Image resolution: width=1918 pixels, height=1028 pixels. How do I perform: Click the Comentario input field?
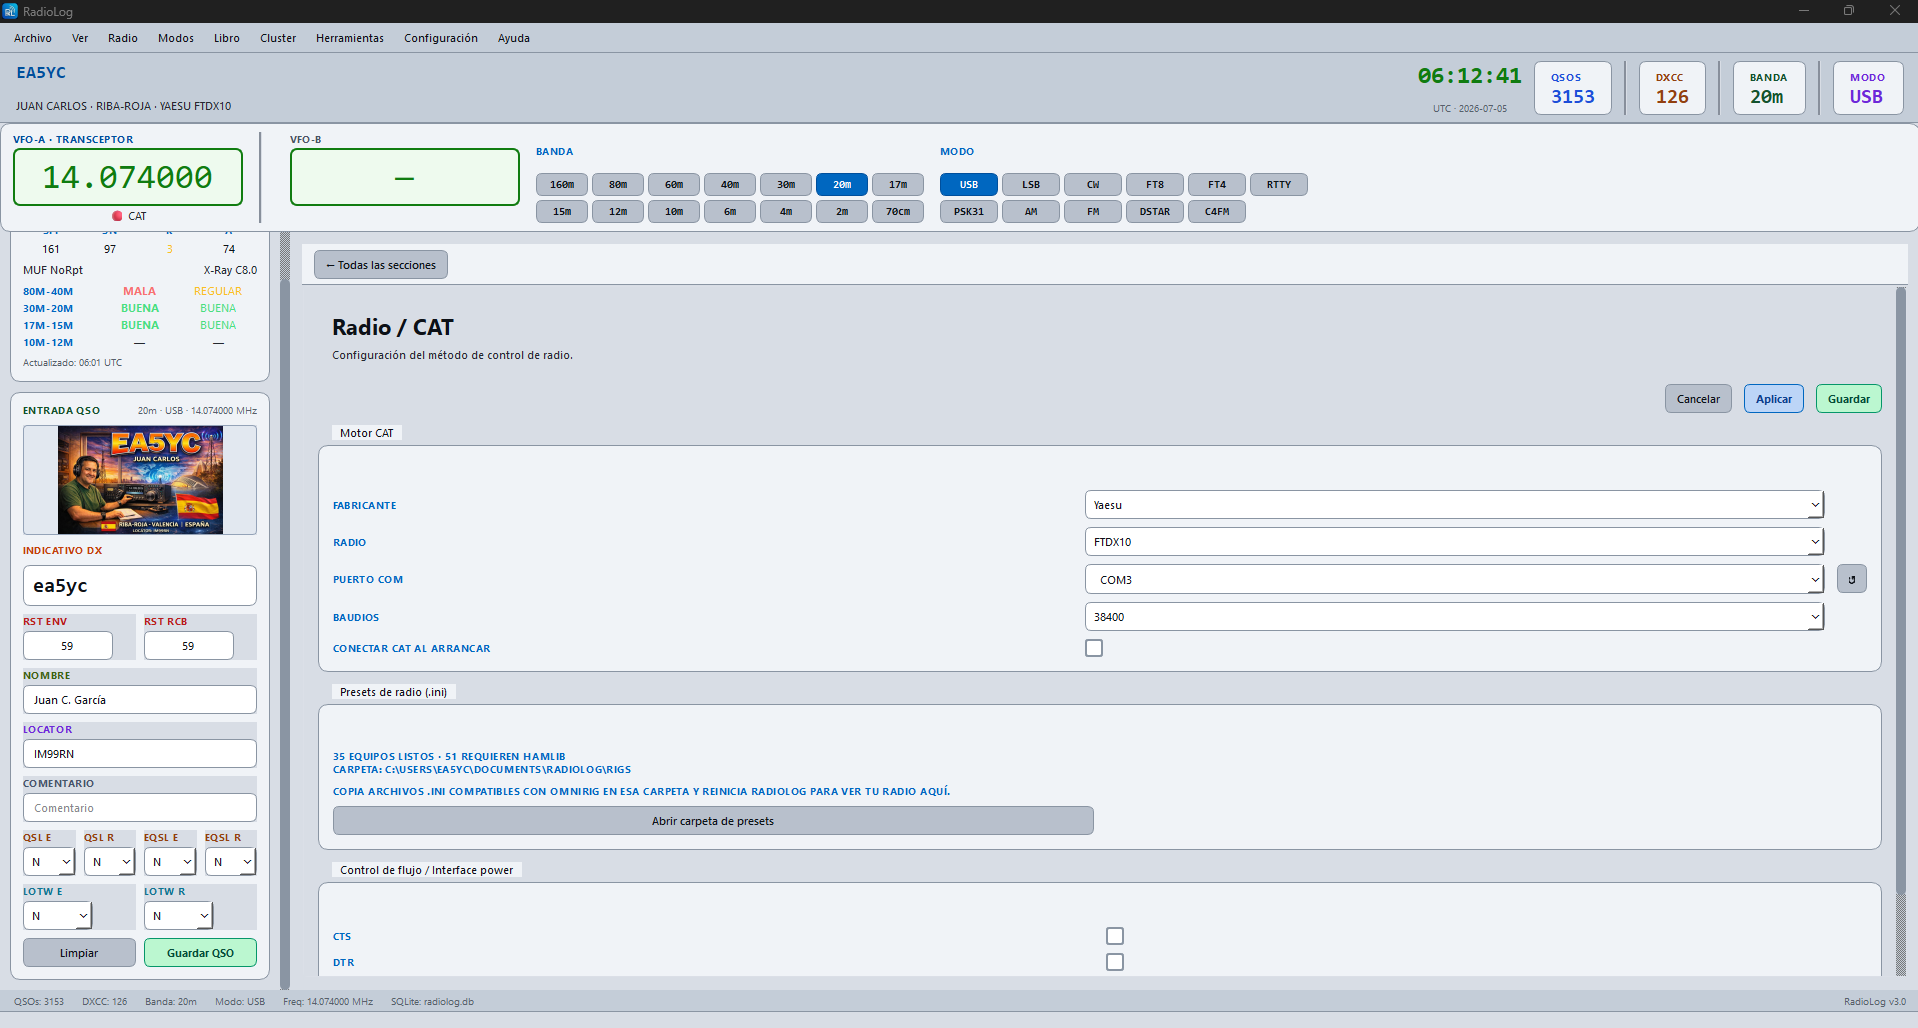[x=140, y=808]
